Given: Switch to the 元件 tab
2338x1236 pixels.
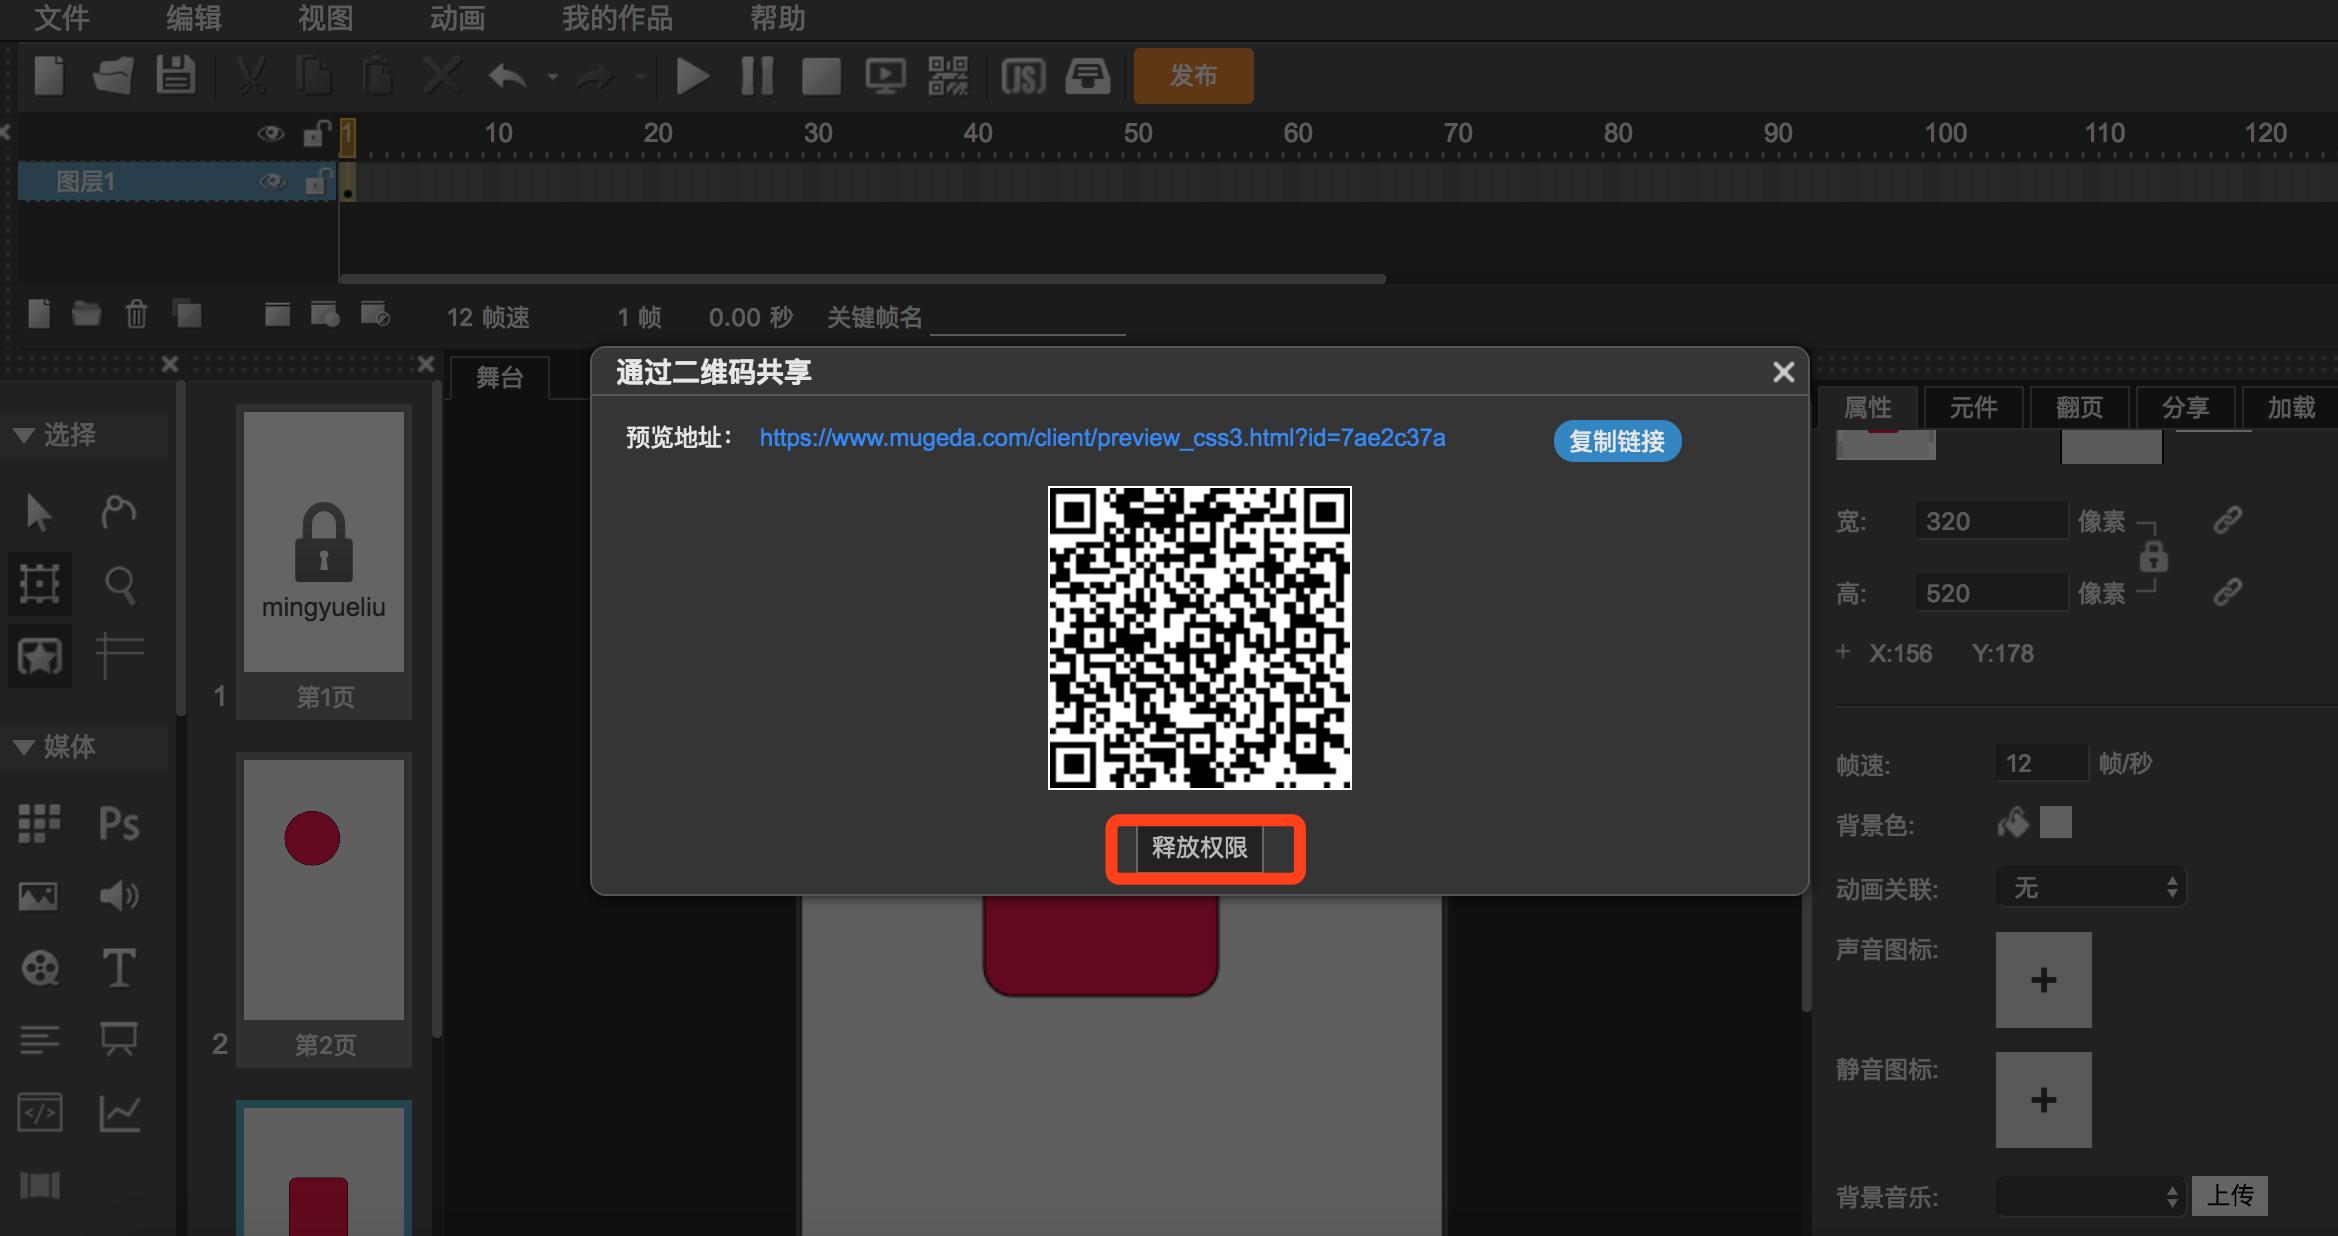Looking at the screenshot, I should [x=1973, y=407].
